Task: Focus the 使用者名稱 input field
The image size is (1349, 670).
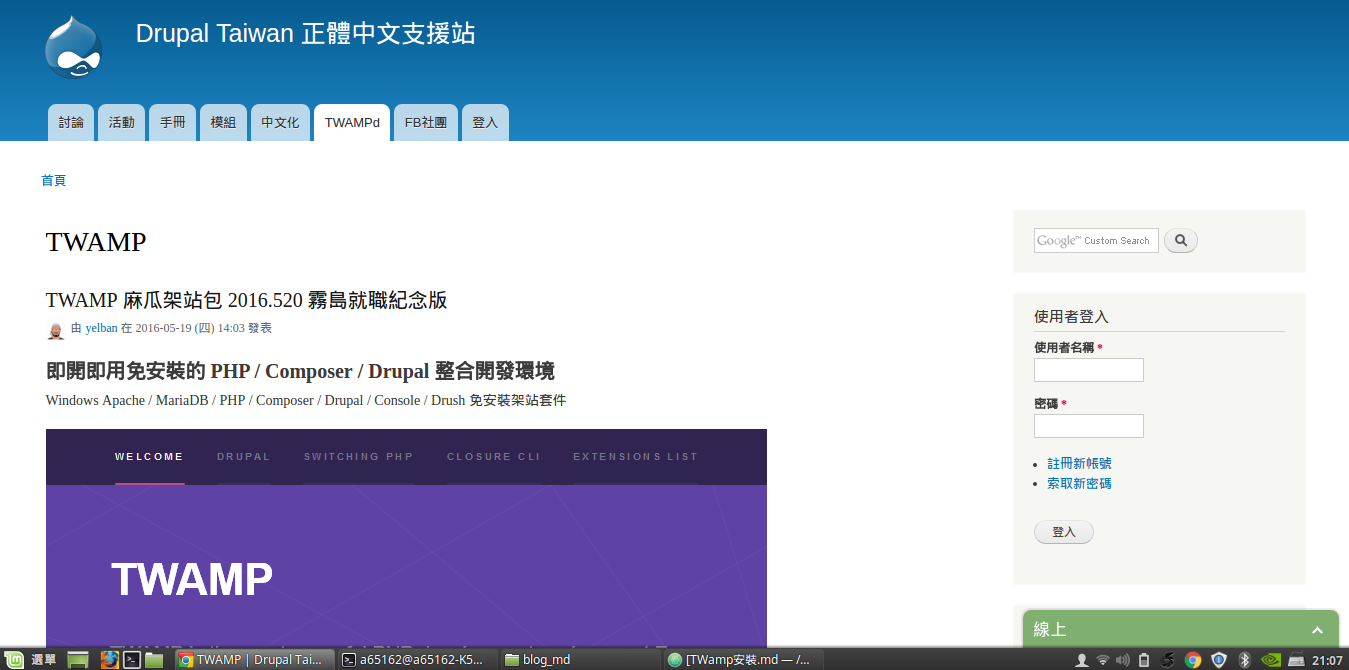Action: coord(1089,370)
